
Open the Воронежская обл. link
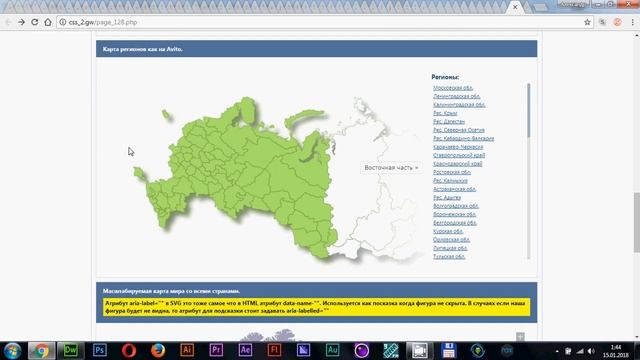[454, 214]
